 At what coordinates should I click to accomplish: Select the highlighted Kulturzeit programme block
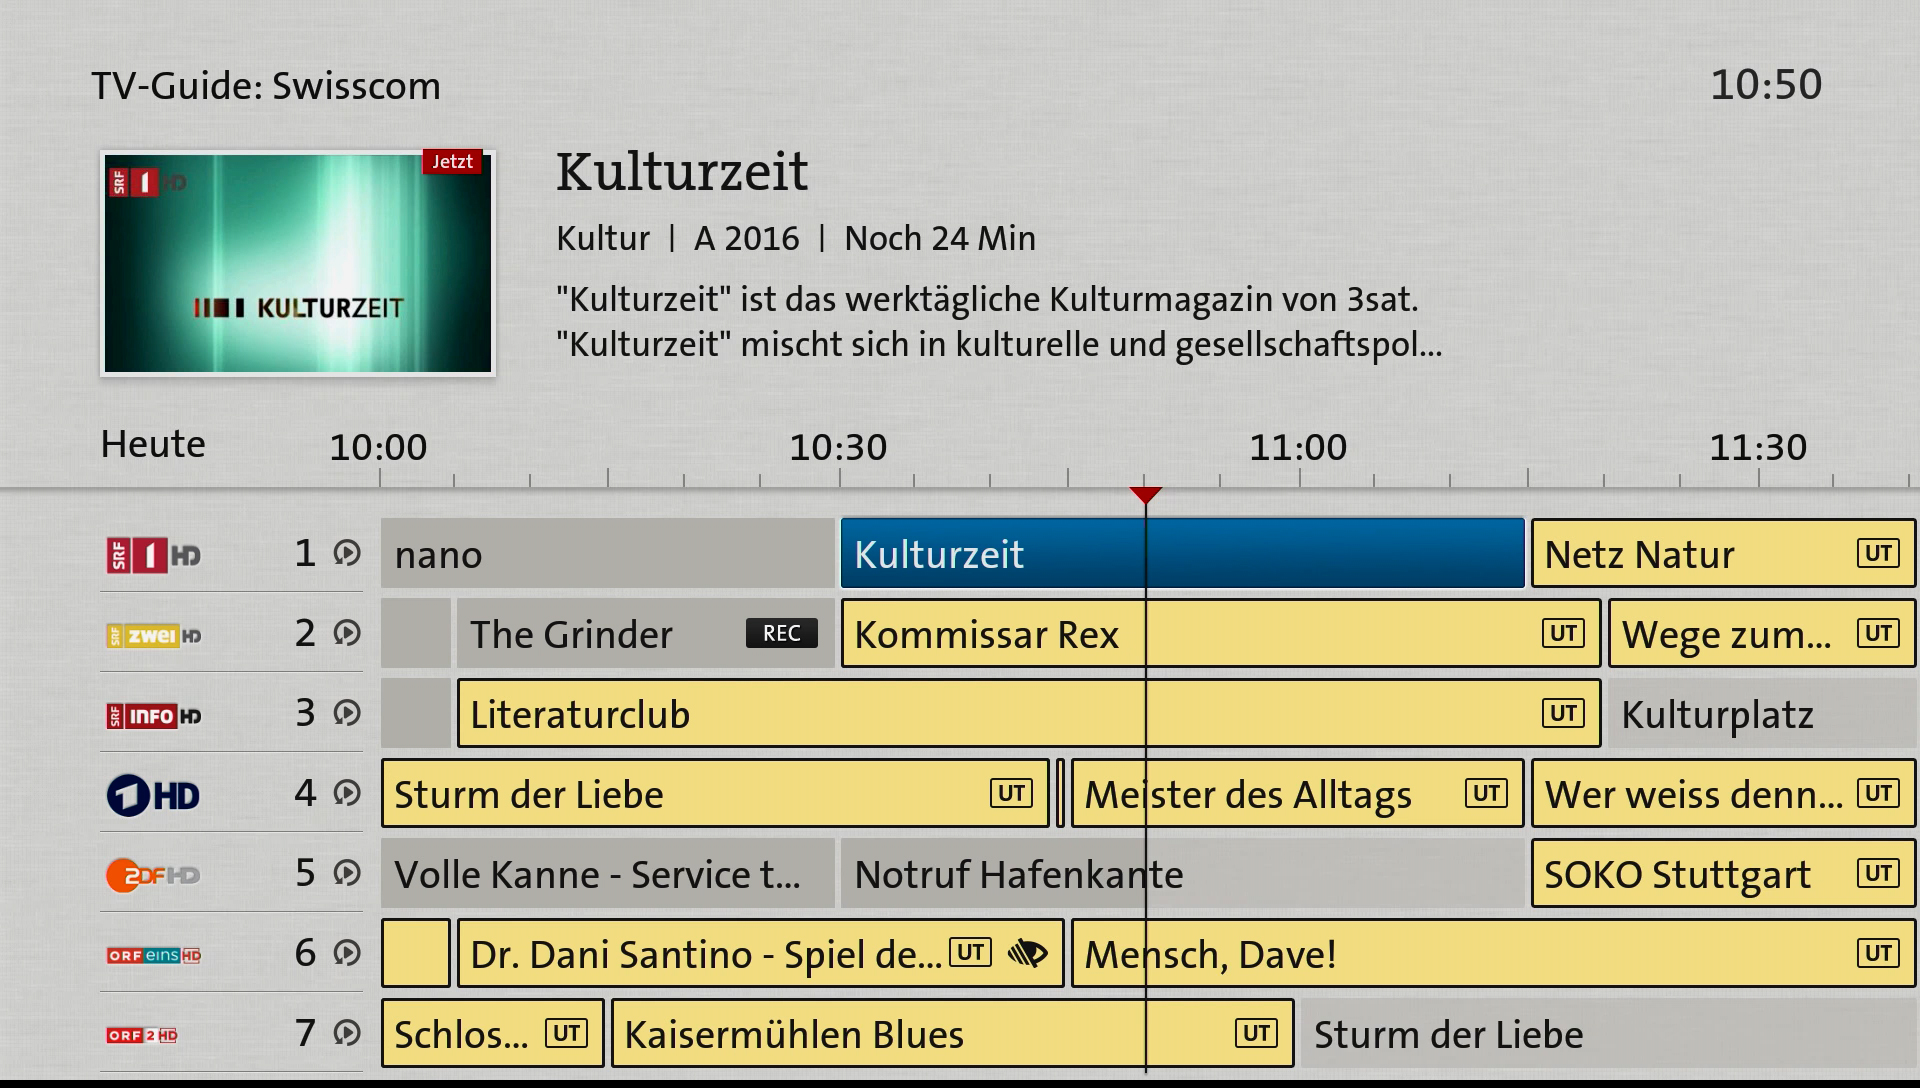pyautogui.click(x=1182, y=553)
